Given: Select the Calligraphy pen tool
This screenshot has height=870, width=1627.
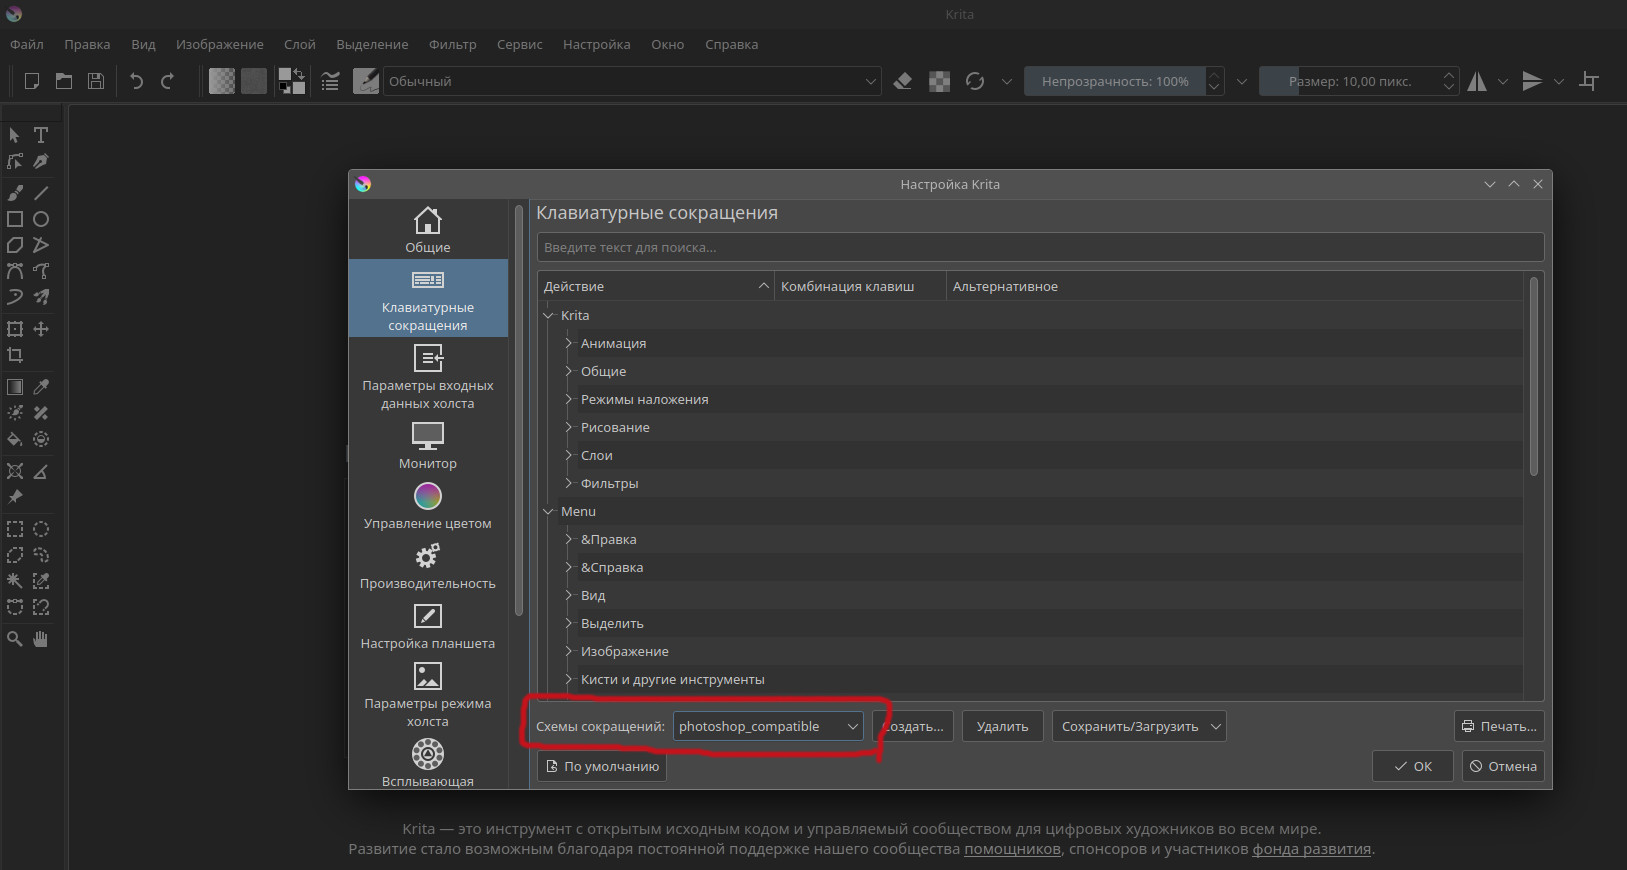Looking at the screenshot, I should pyautogui.click(x=41, y=161).
